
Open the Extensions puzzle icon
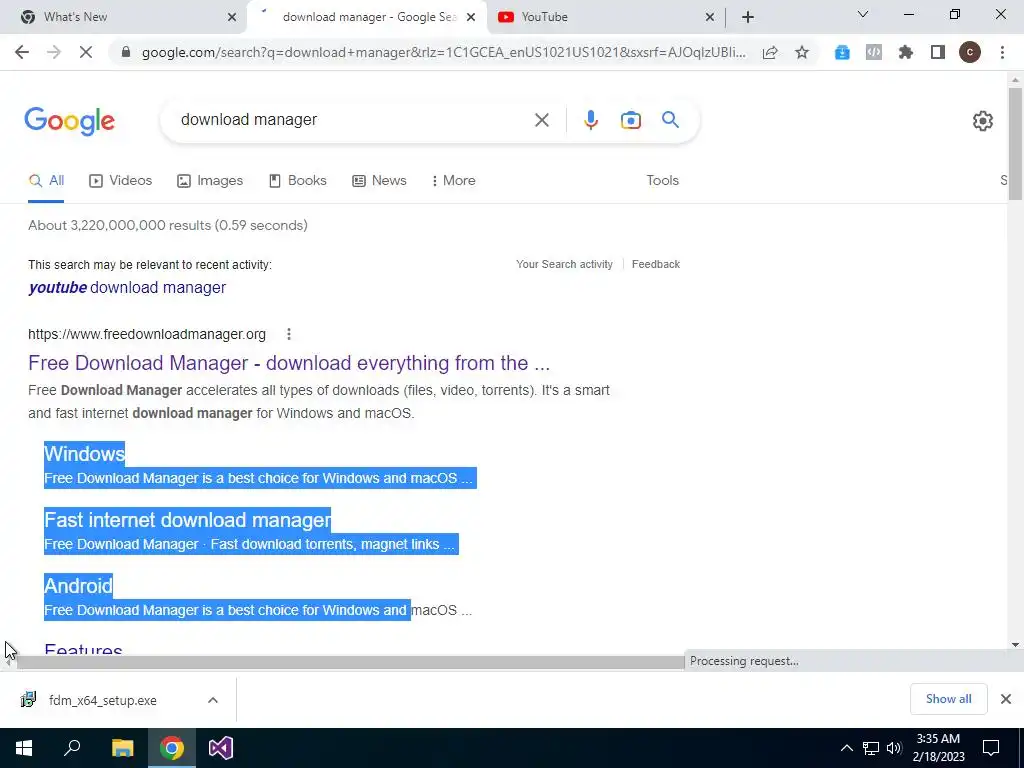pyautogui.click(x=906, y=52)
